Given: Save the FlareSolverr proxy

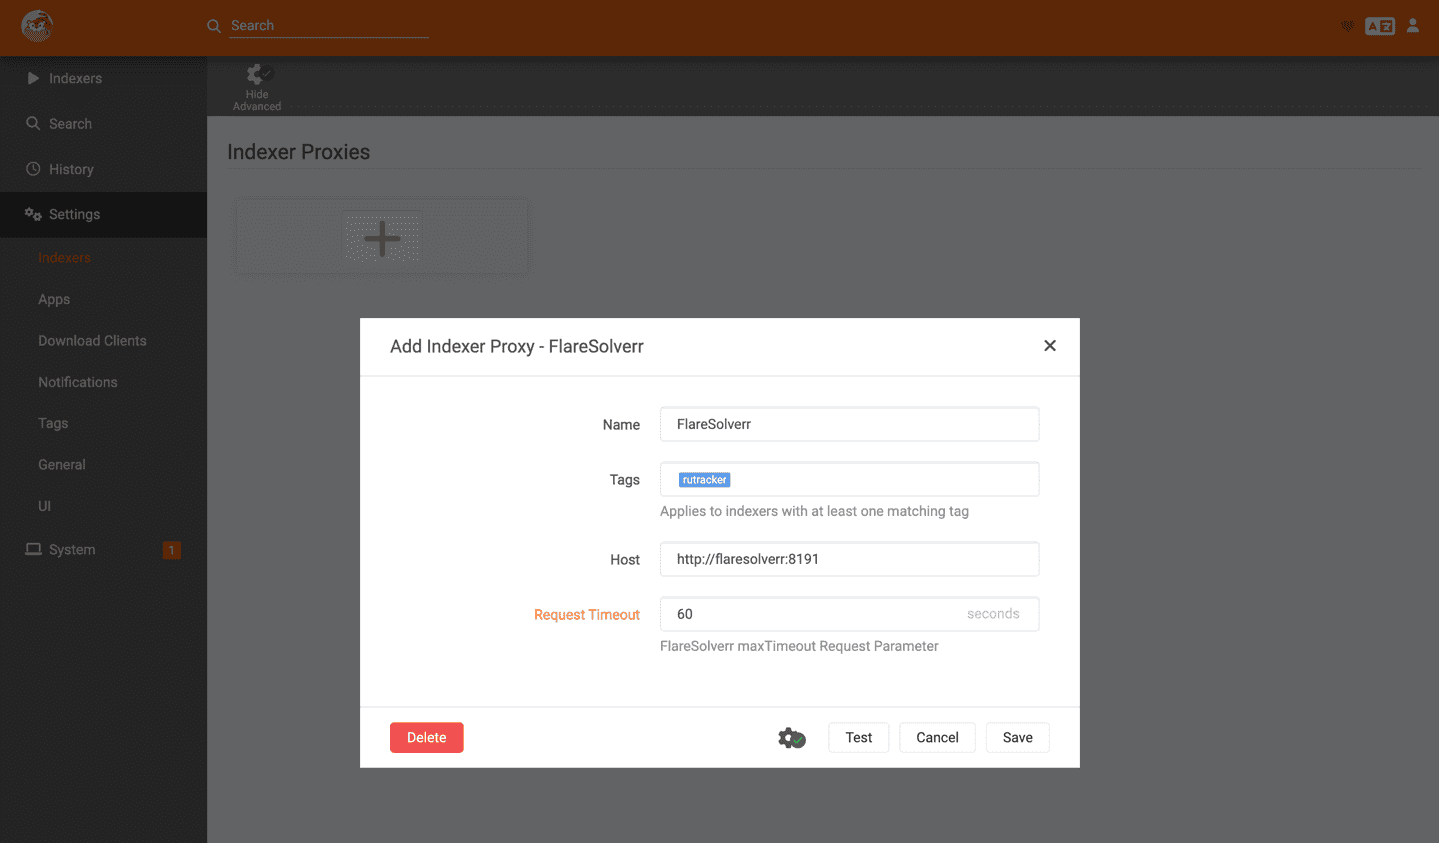Looking at the screenshot, I should [x=1018, y=738].
